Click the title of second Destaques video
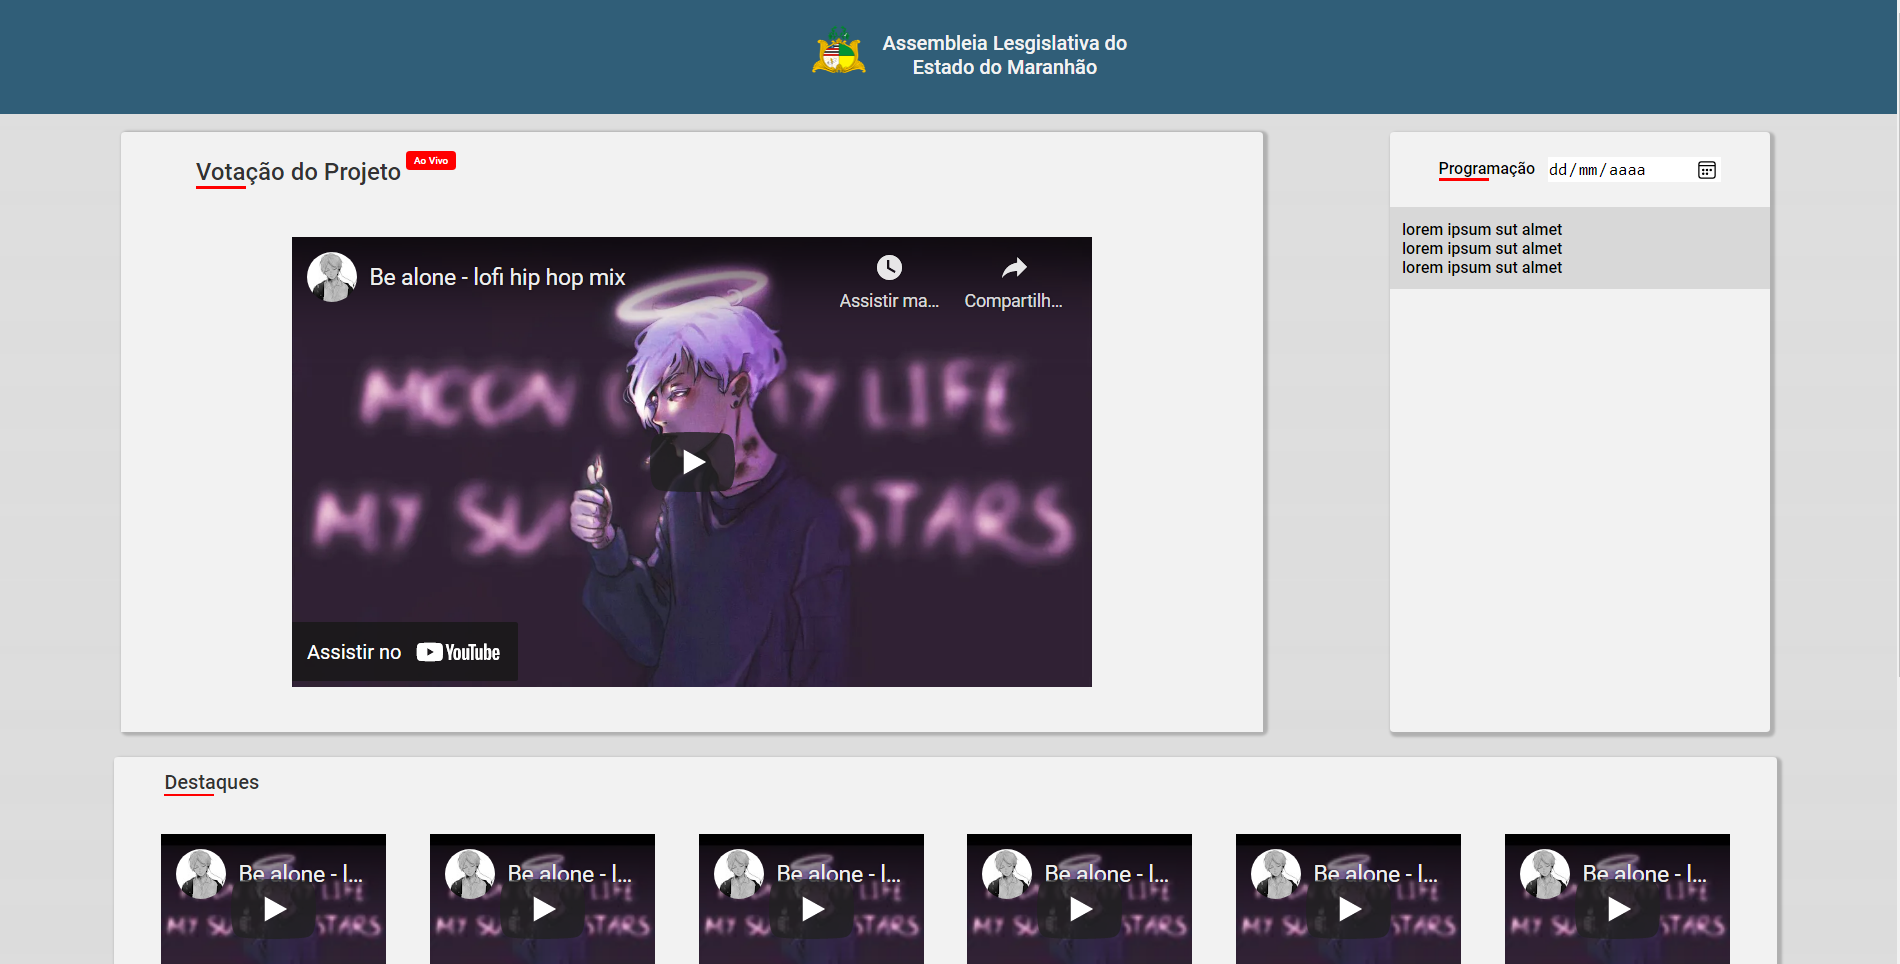The width and height of the screenshot is (1900, 964). tap(570, 874)
